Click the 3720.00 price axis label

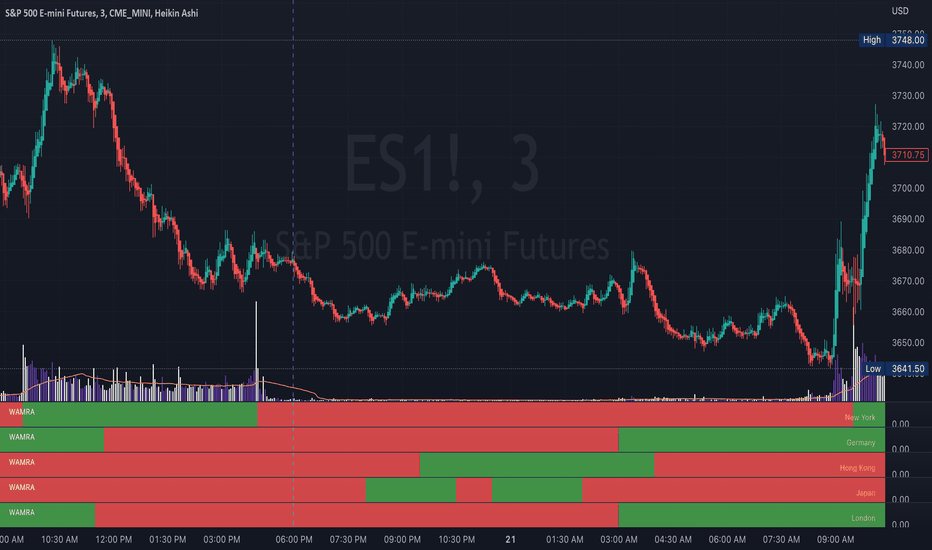(x=908, y=127)
